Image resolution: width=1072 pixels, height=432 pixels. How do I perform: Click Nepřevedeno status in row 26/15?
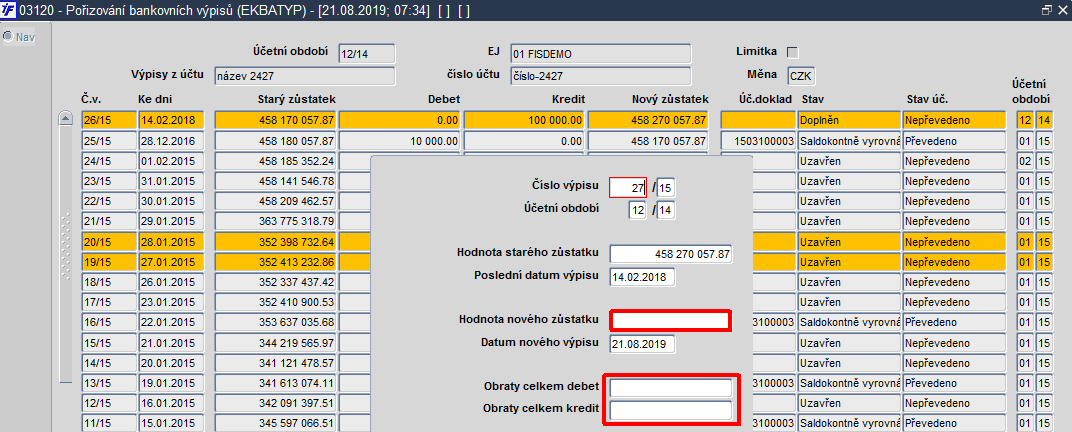point(954,120)
